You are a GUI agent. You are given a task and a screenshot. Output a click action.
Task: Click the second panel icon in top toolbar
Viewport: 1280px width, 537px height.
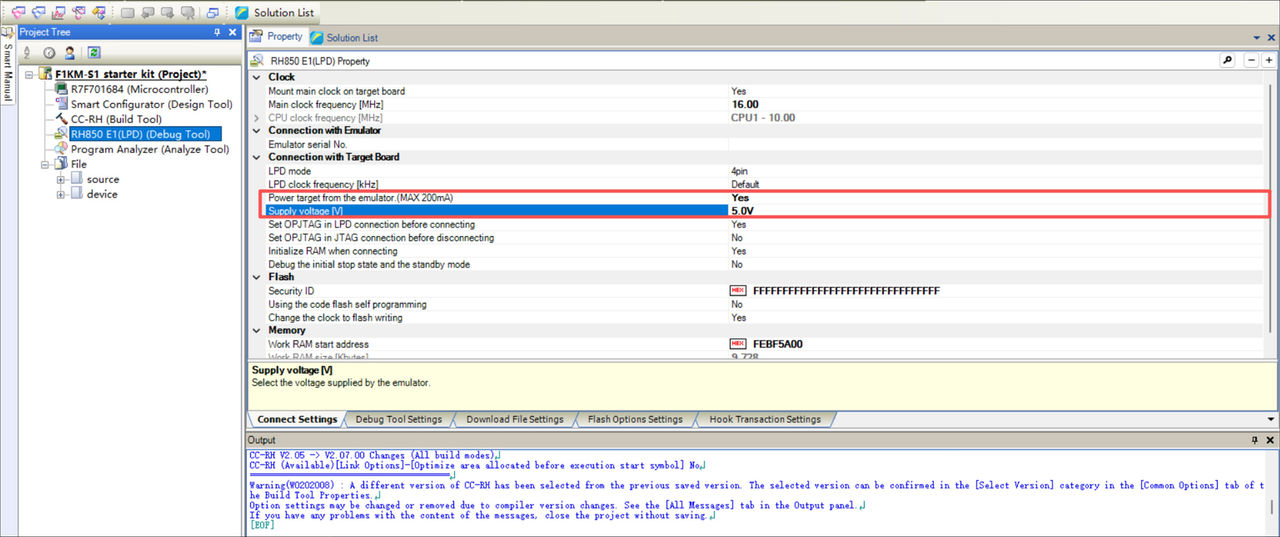click(40, 13)
